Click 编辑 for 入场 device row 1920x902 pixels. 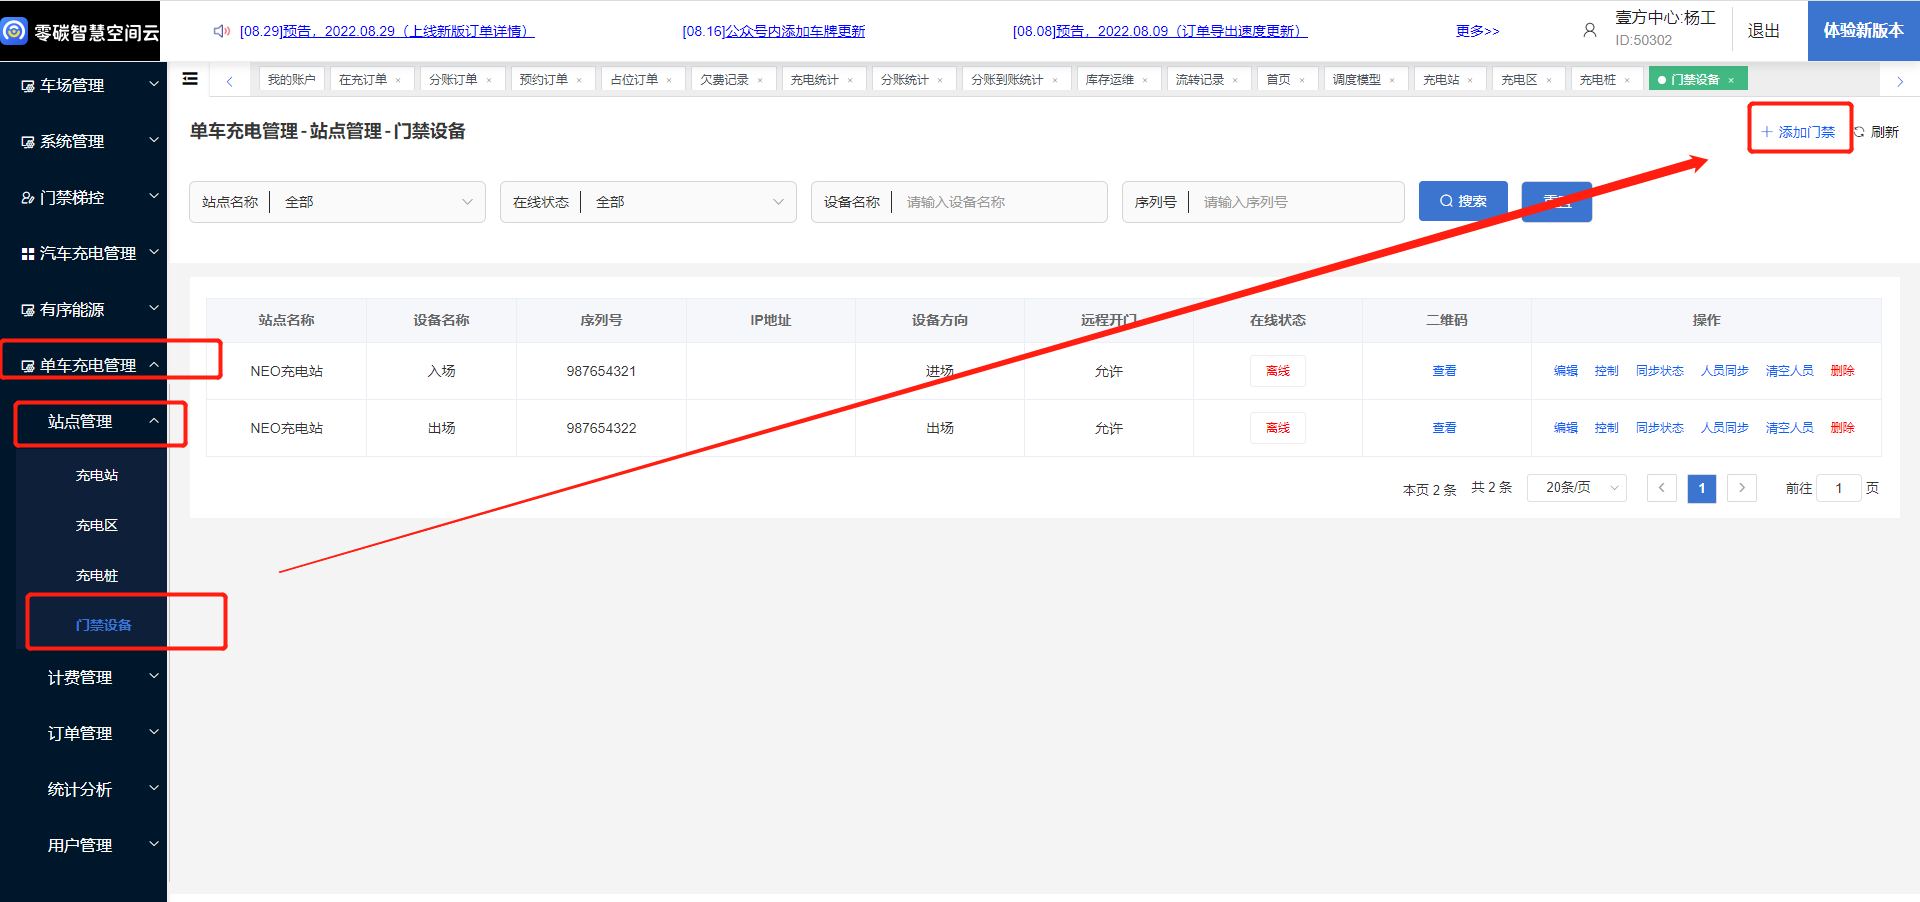(1566, 371)
